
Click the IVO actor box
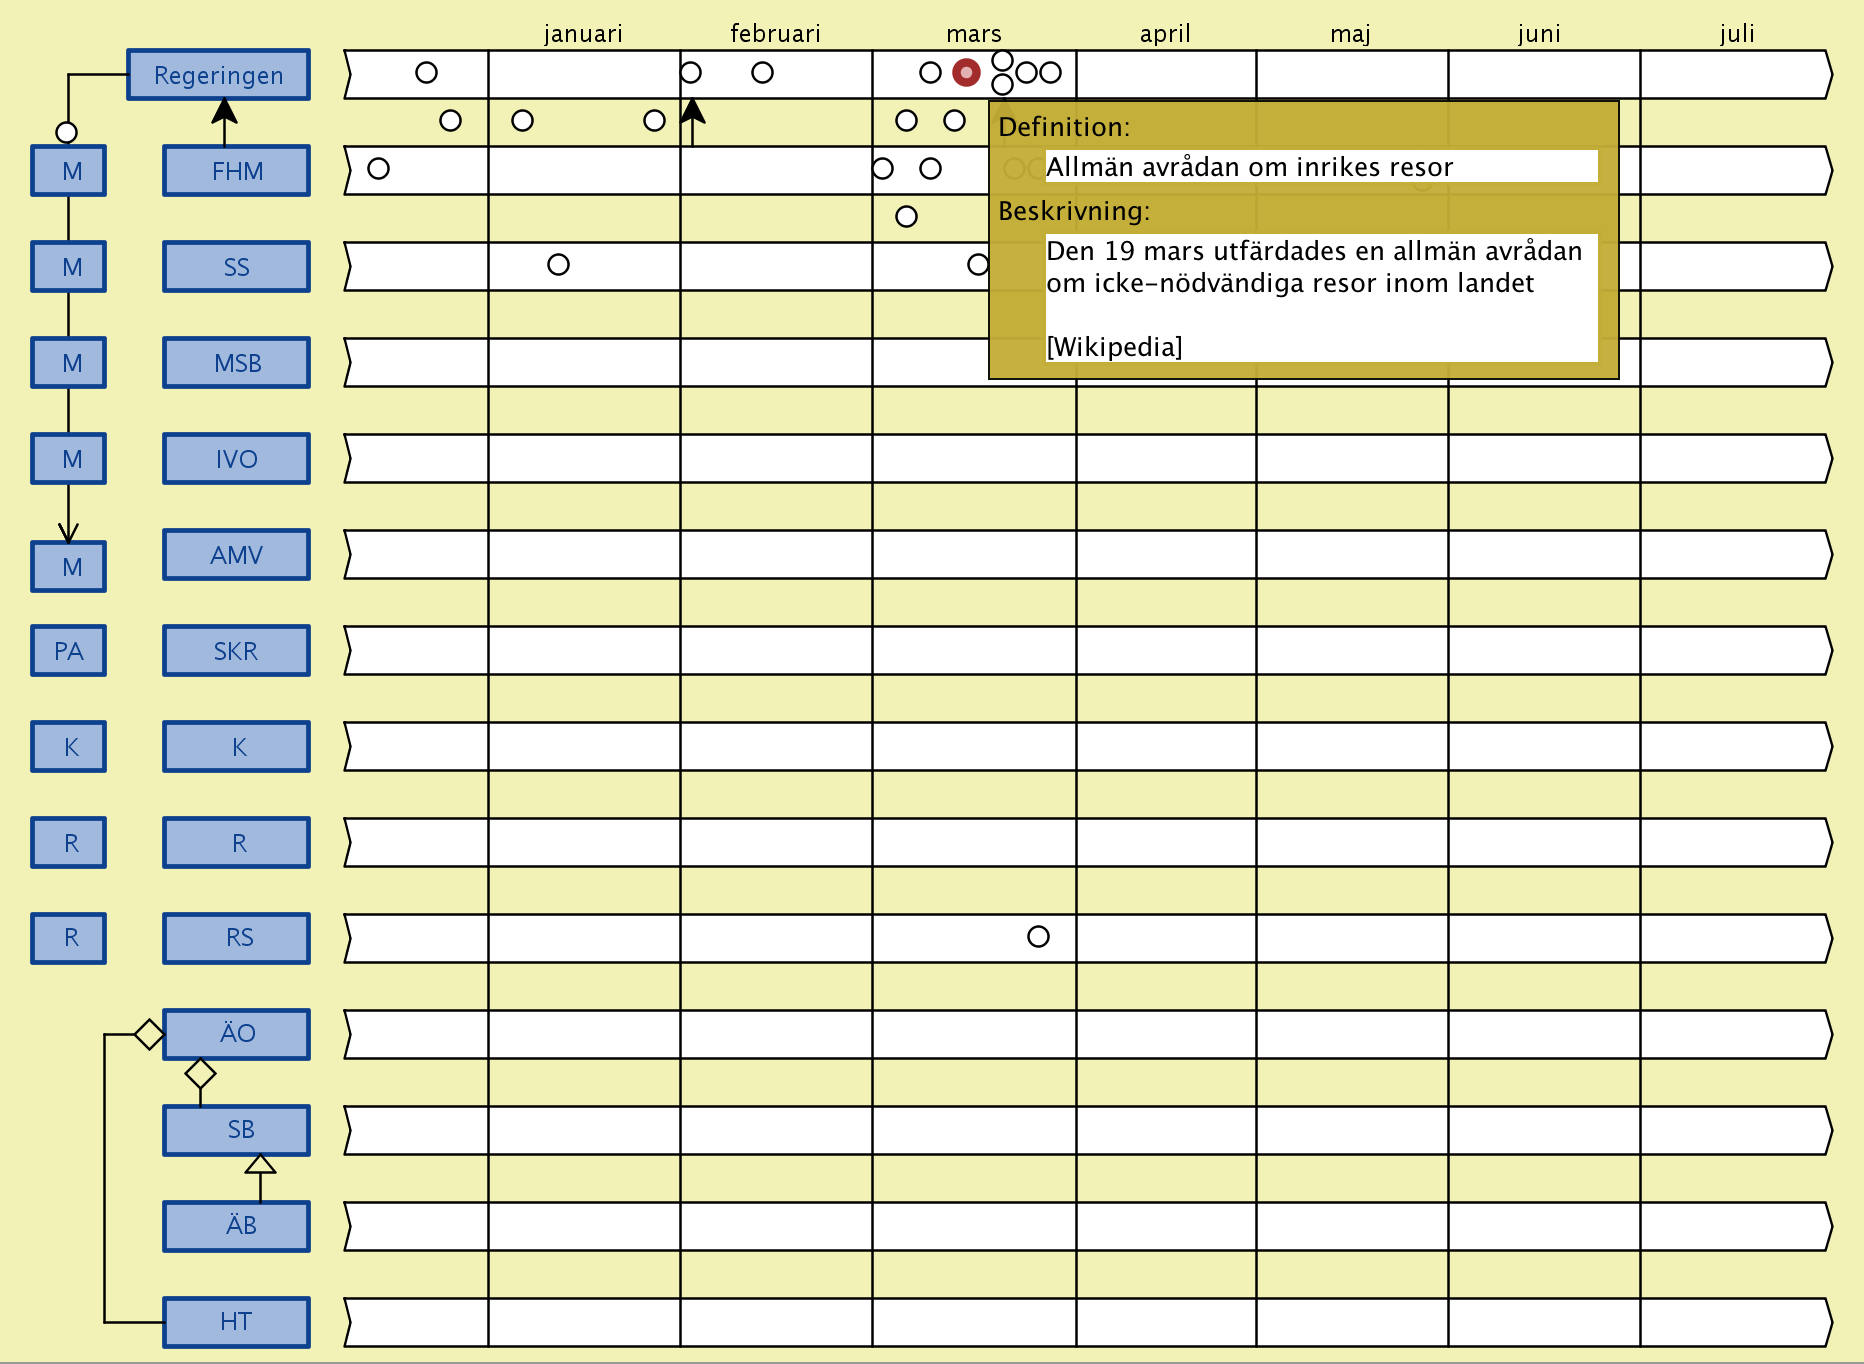pos(236,459)
